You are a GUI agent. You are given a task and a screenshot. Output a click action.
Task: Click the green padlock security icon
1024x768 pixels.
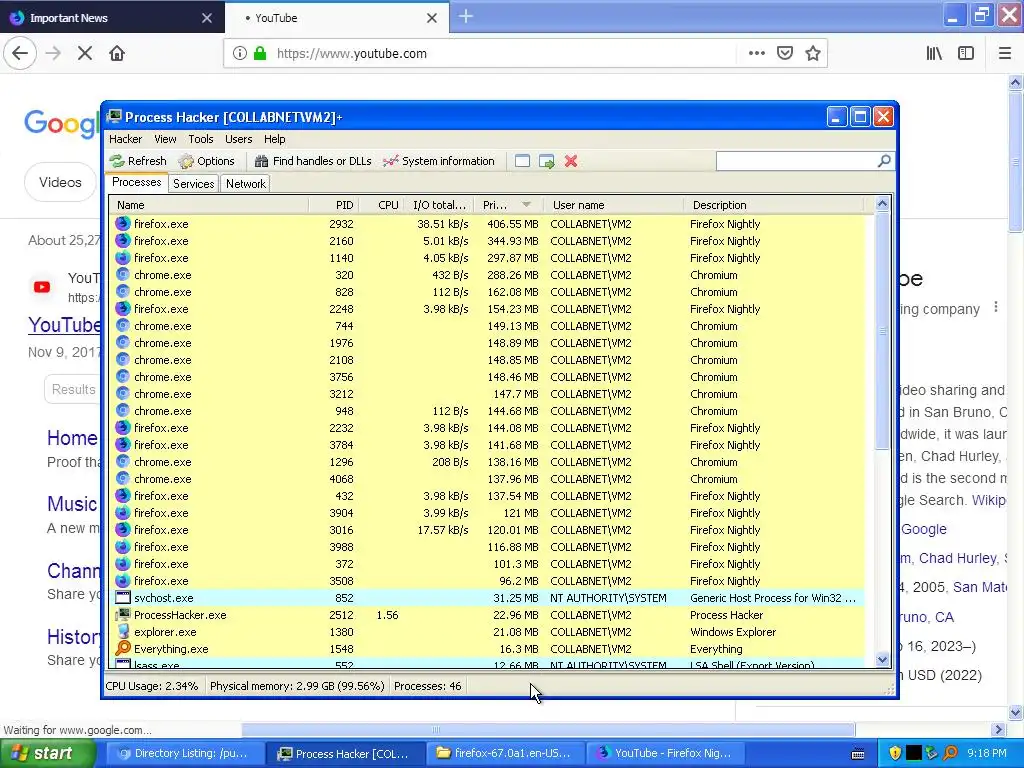[x=260, y=54]
